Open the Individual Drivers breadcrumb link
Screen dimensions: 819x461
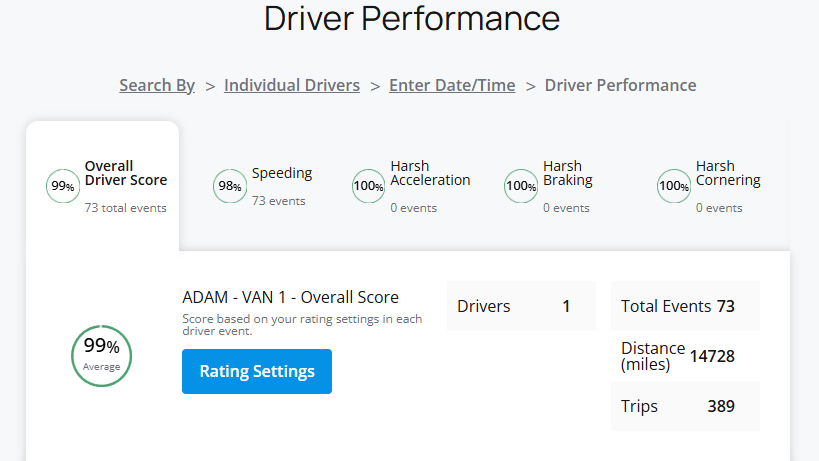point(292,85)
